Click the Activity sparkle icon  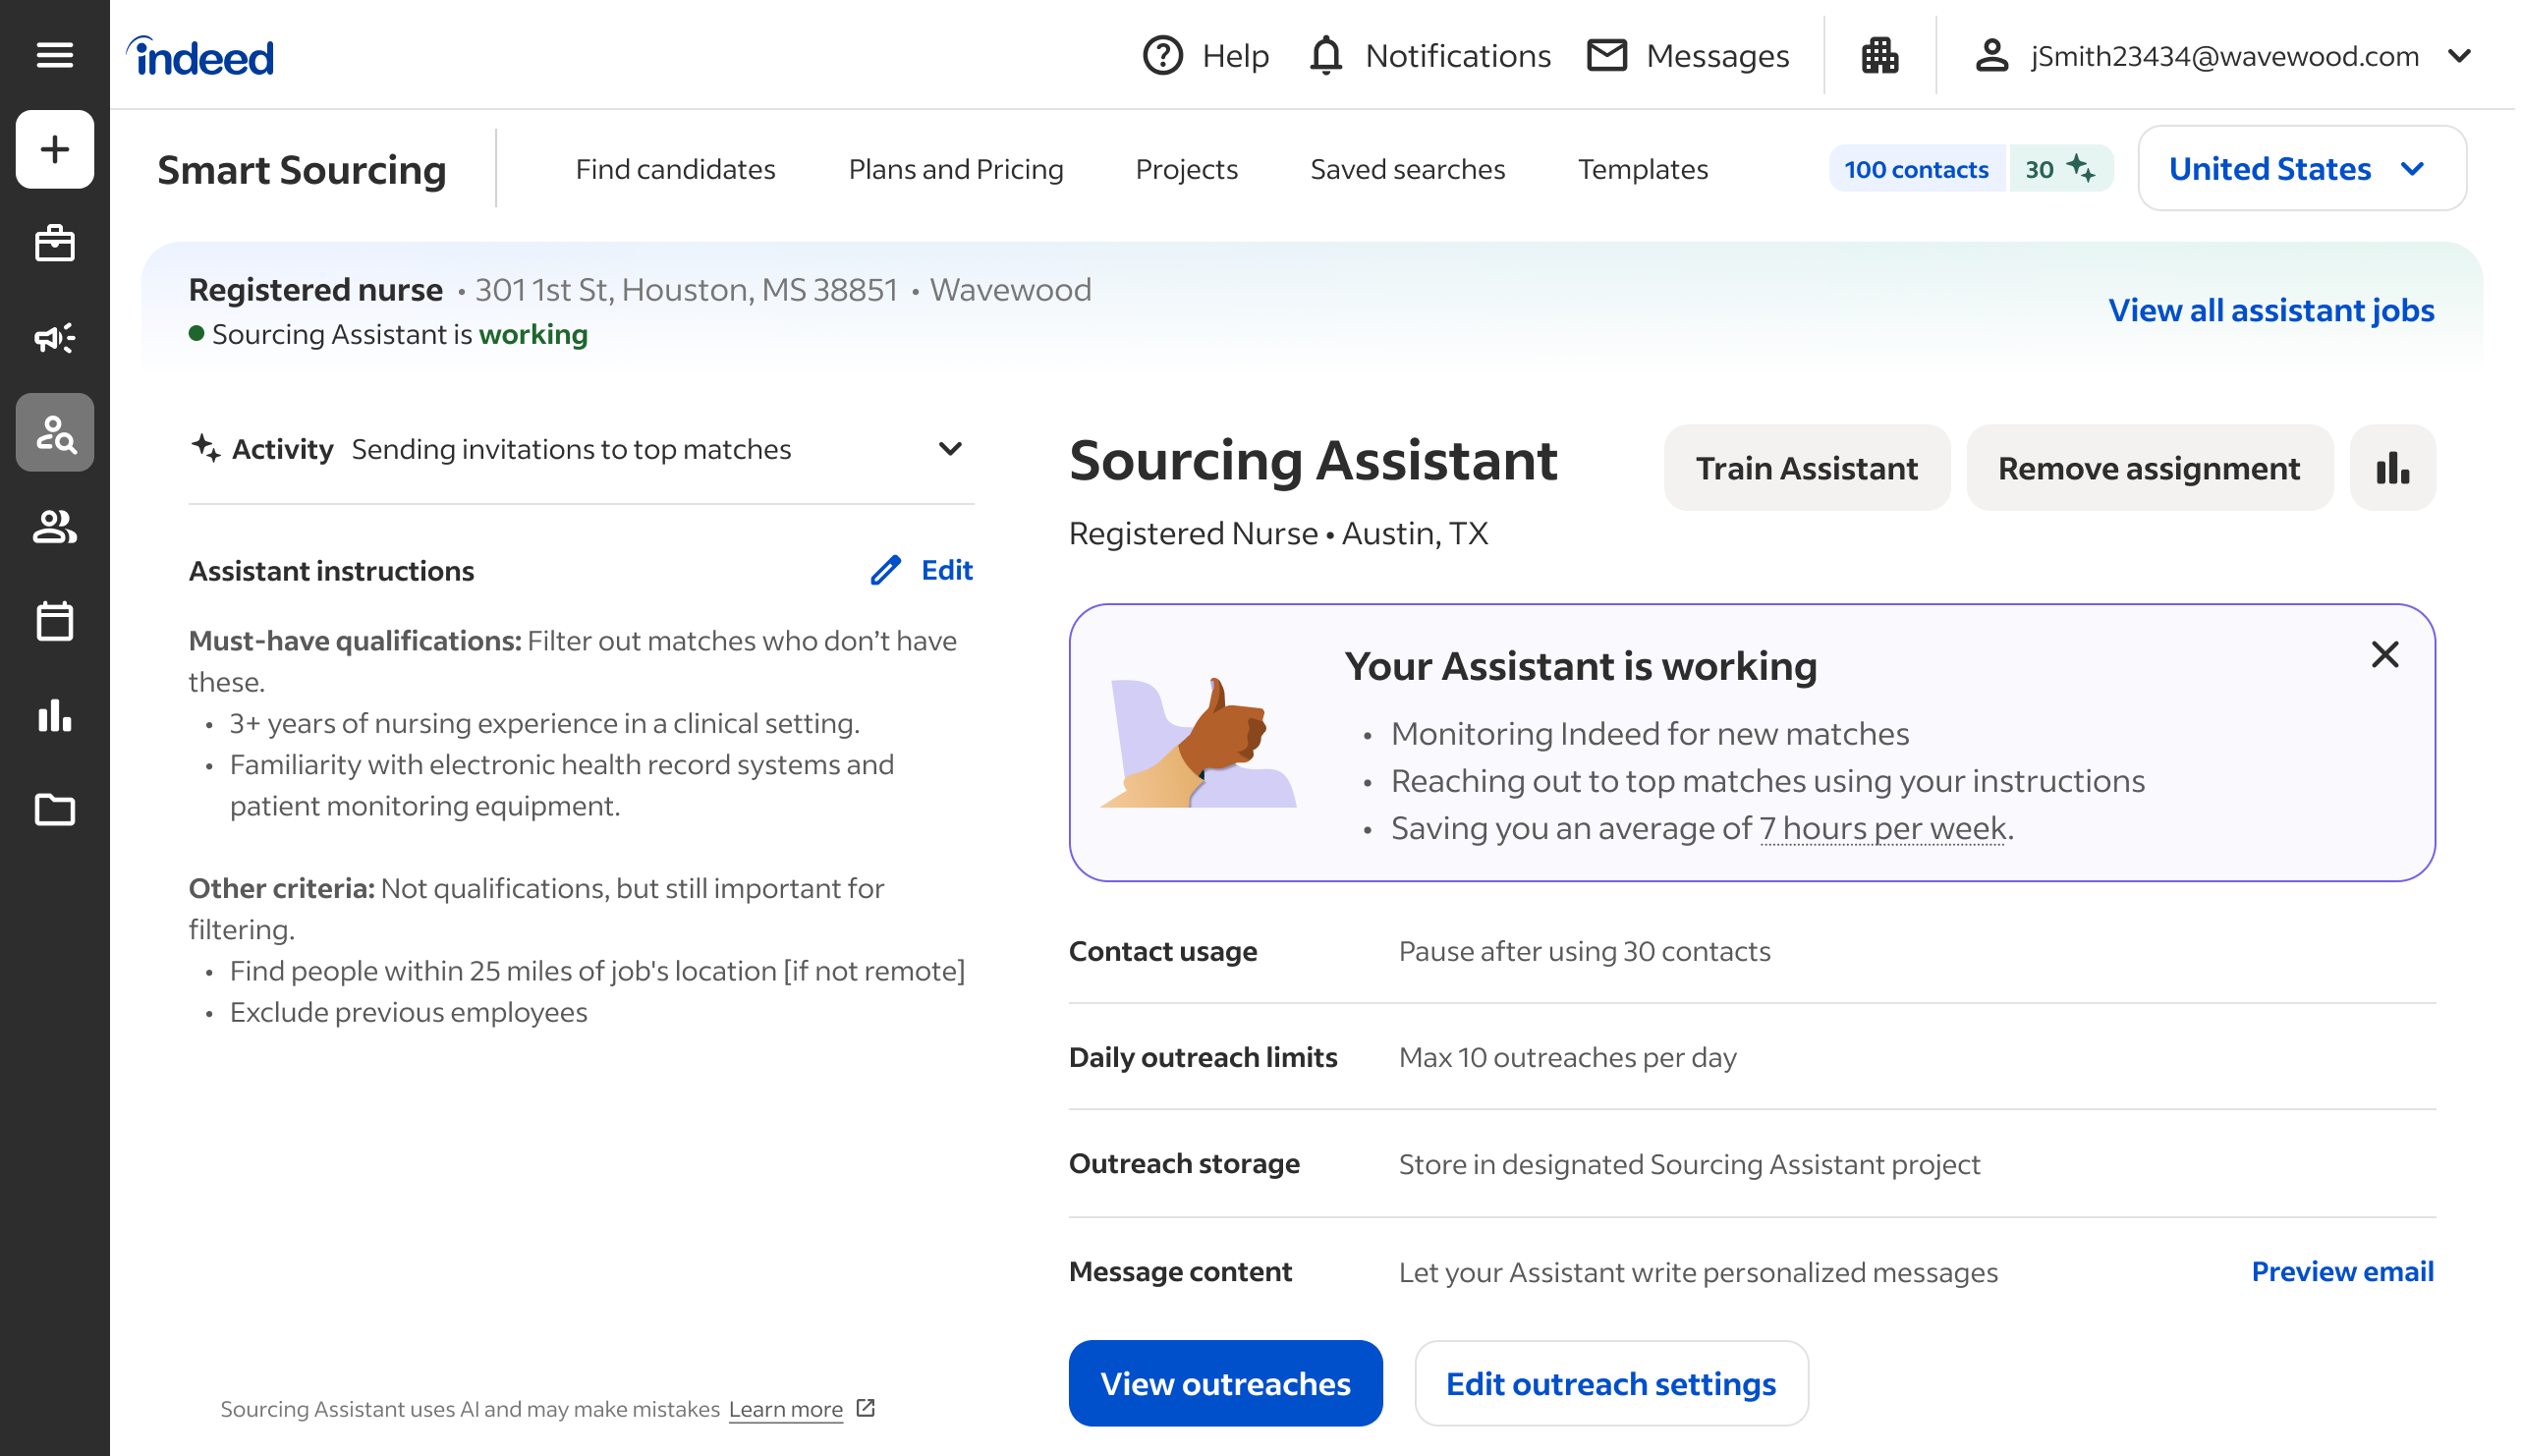coord(206,448)
